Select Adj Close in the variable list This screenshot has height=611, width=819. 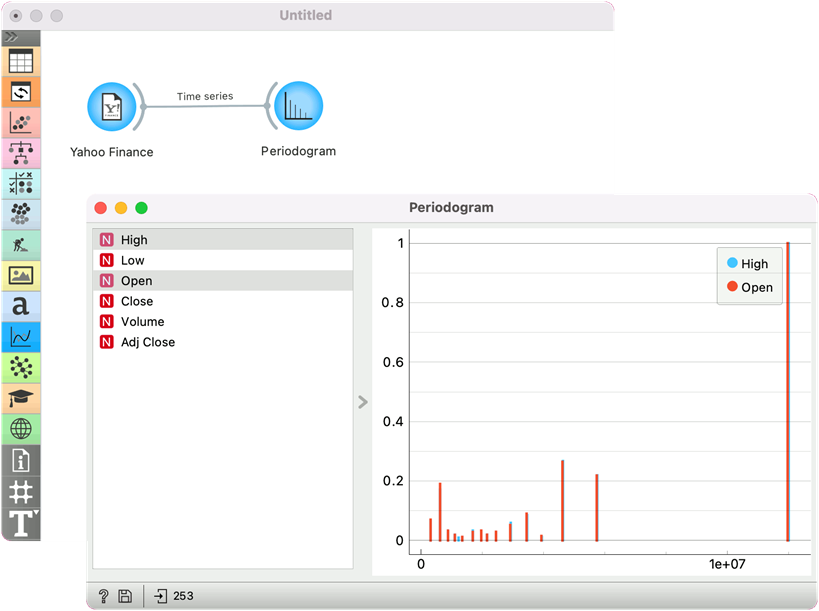click(x=223, y=342)
